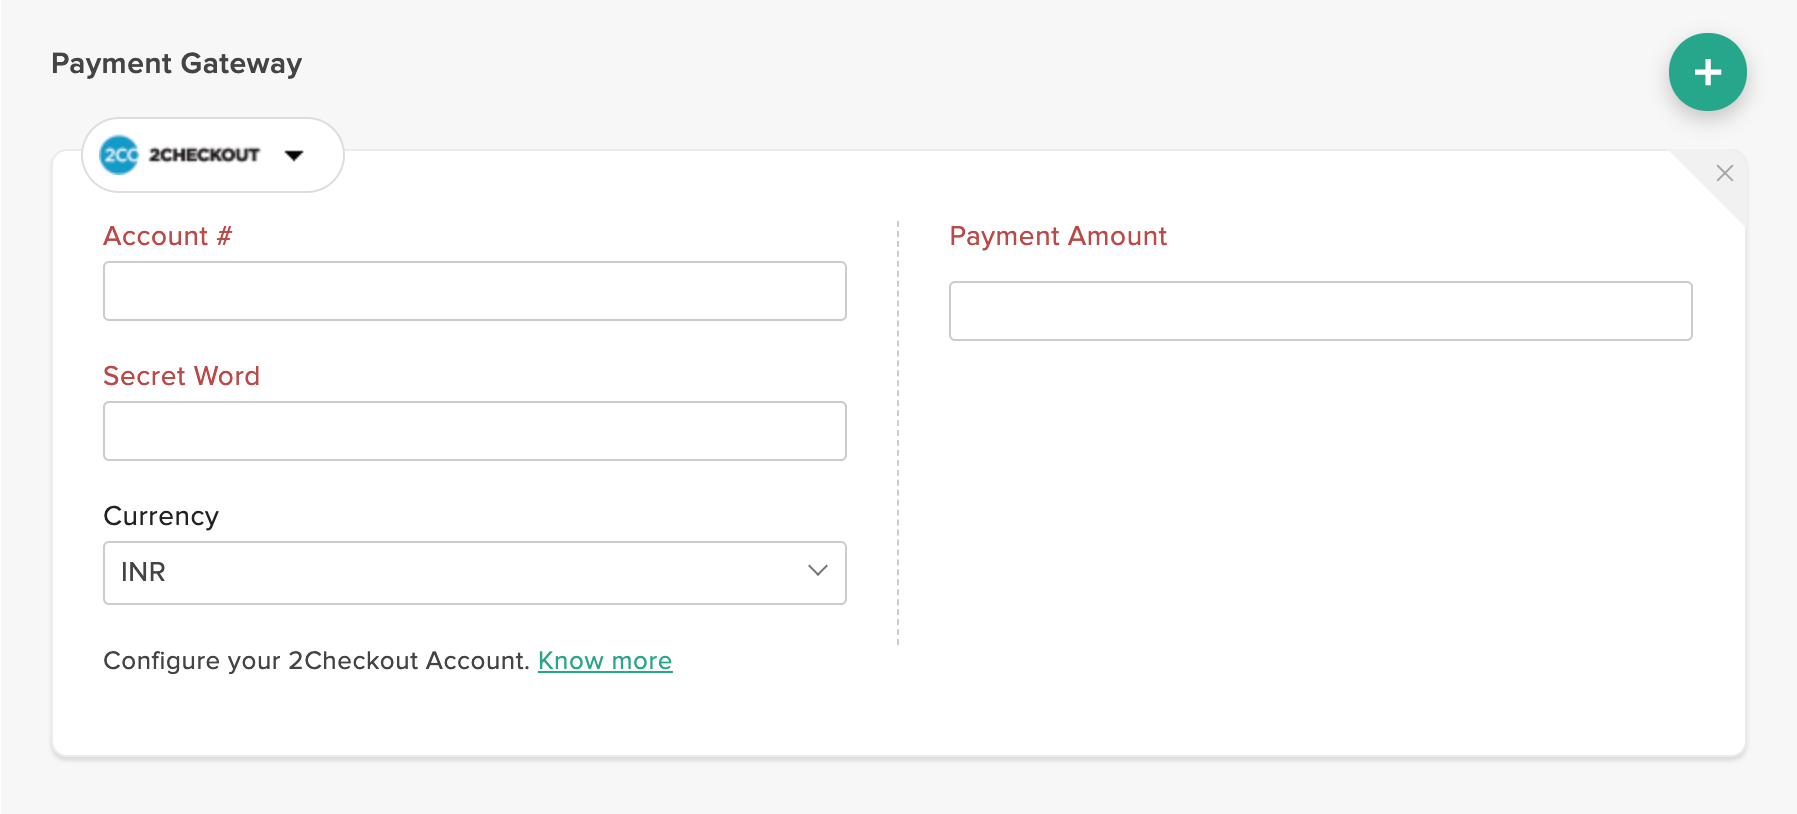This screenshot has height=814, width=1797.
Task: Click the 2CHECKOUT gateway name text
Action: tap(204, 155)
